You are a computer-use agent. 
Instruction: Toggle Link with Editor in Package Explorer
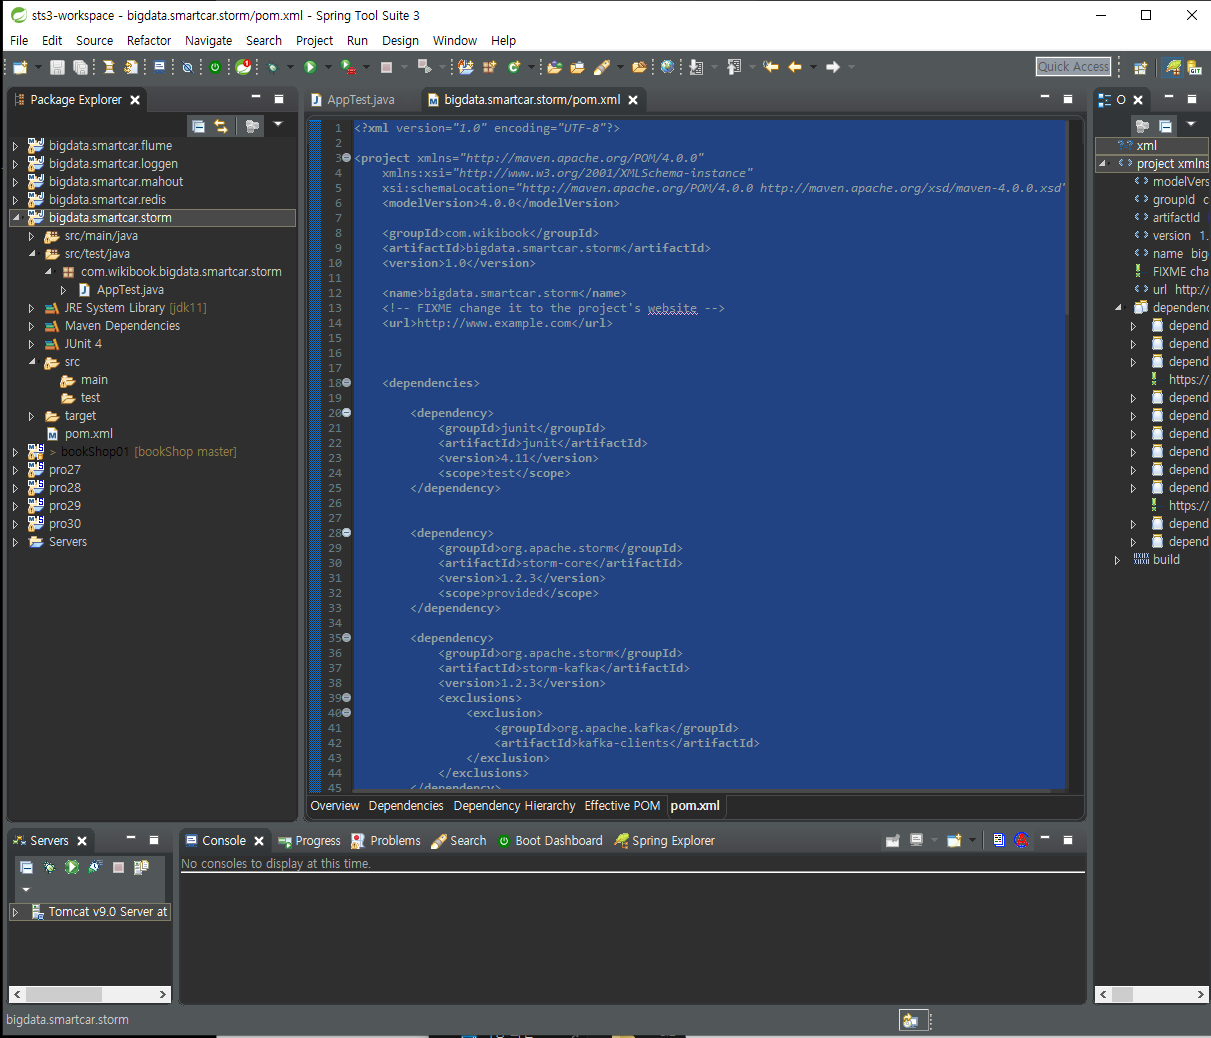tap(221, 126)
